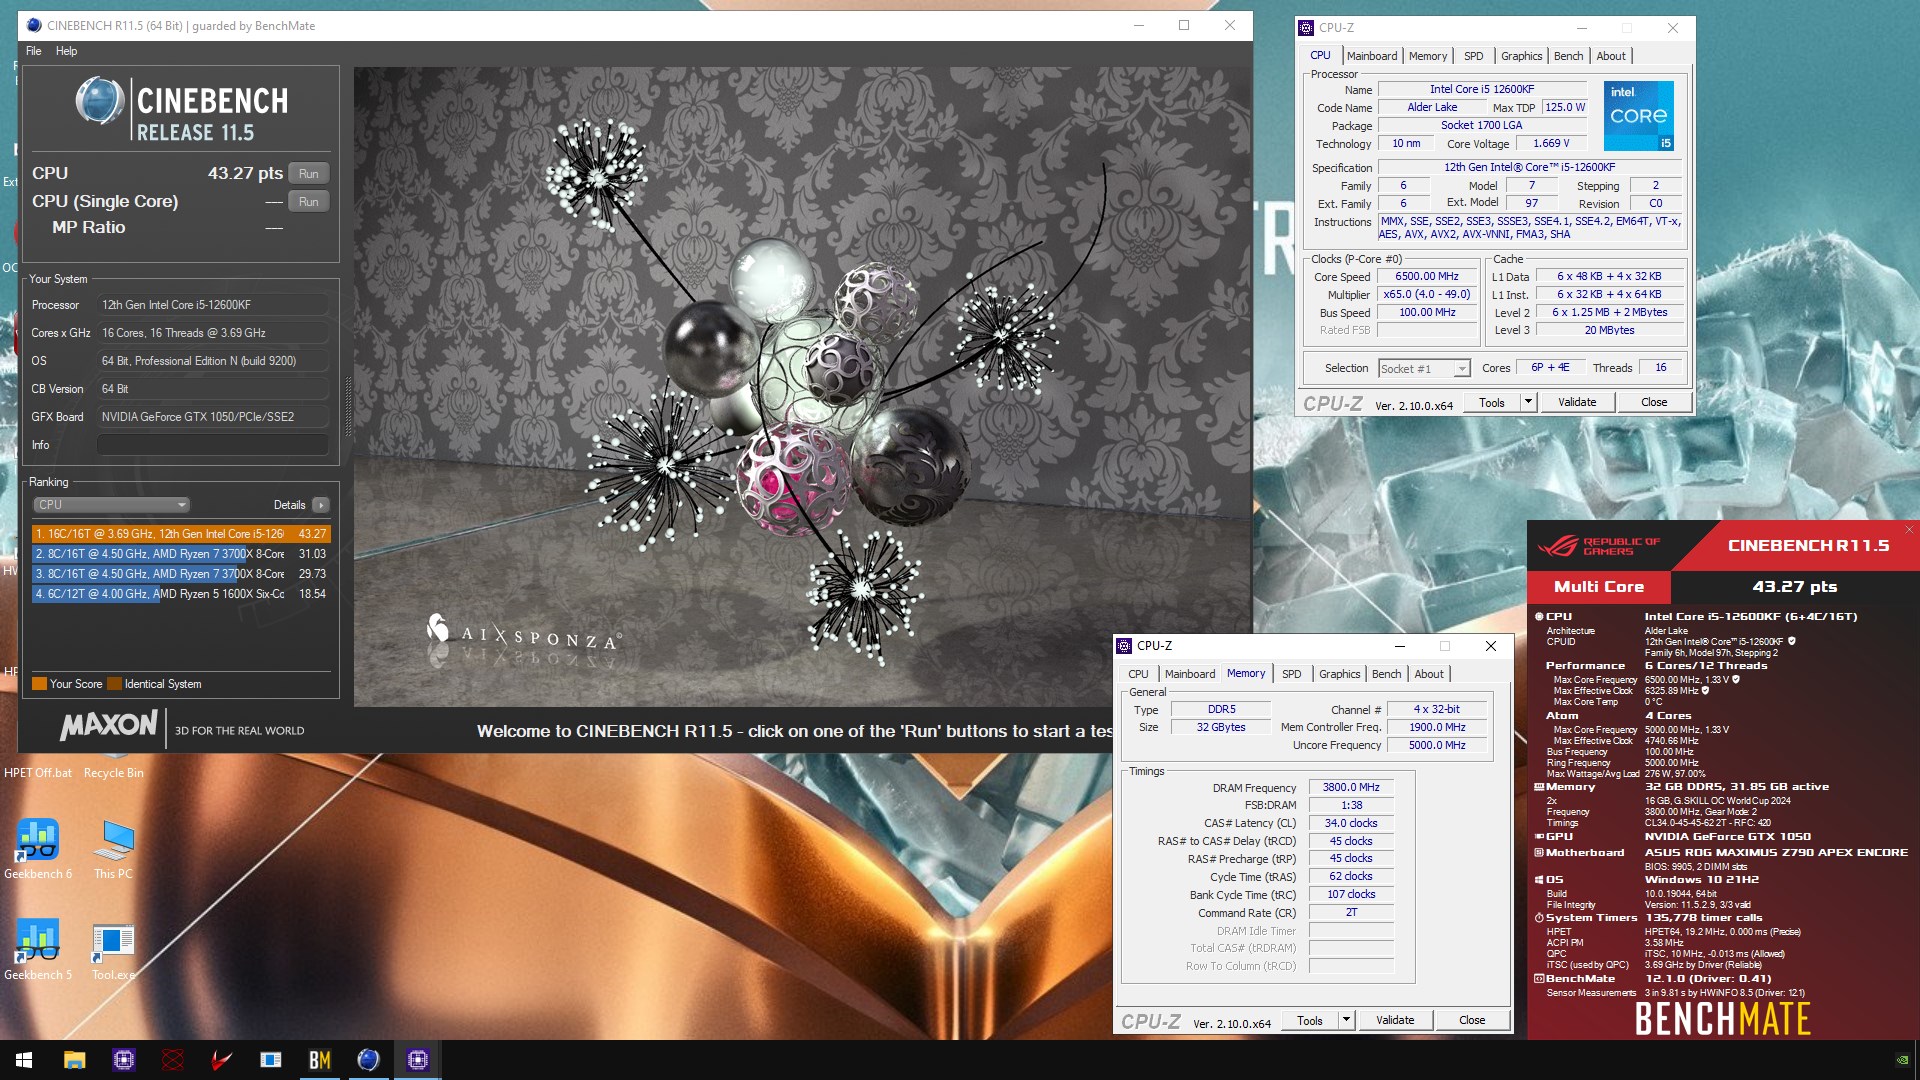Click the orange Your Score legend swatch

(x=40, y=684)
